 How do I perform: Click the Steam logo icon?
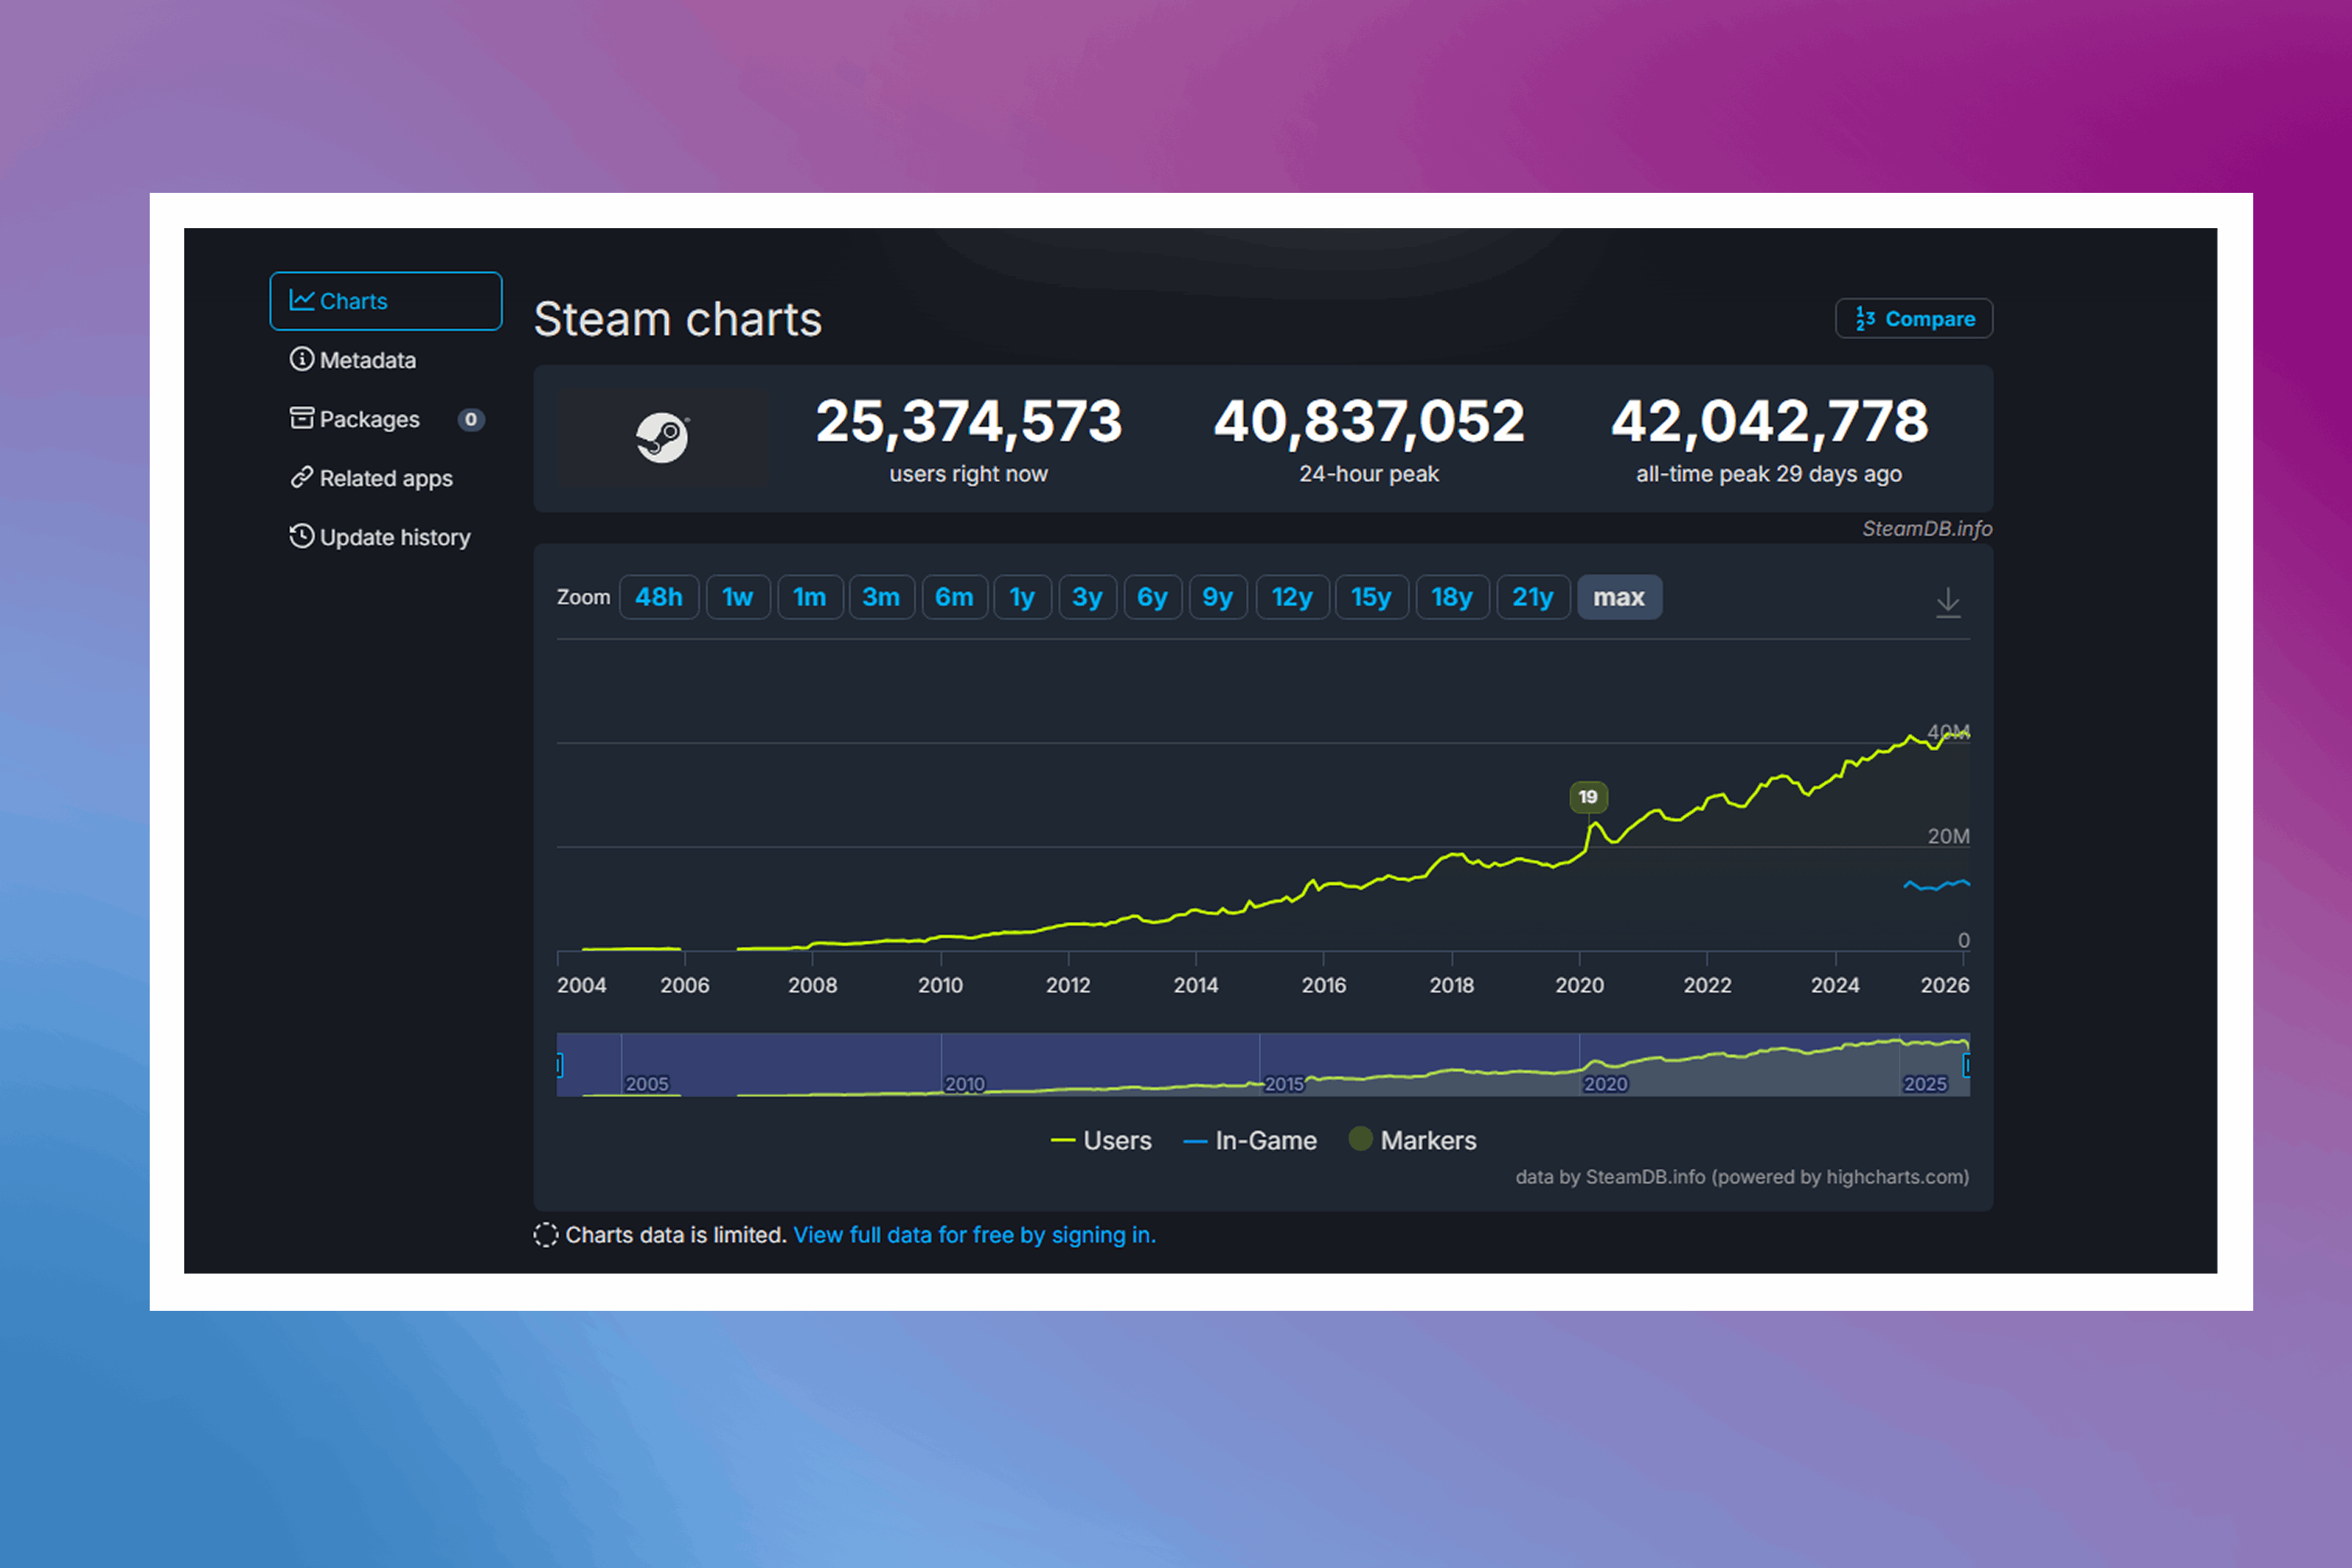pyautogui.click(x=662, y=438)
